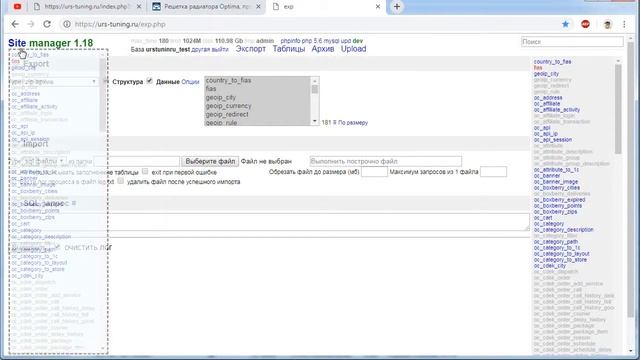Focus the Максимум запросов из 1 файла field
Image resolution: width=640 pixels, height=360 pixels.
pos(493,172)
